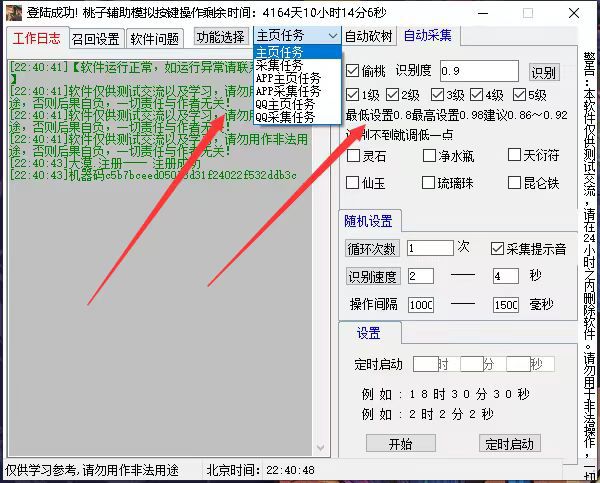Click the 定时启动 minute field
Viewport: 600px width, 483px height.
point(472,364)
